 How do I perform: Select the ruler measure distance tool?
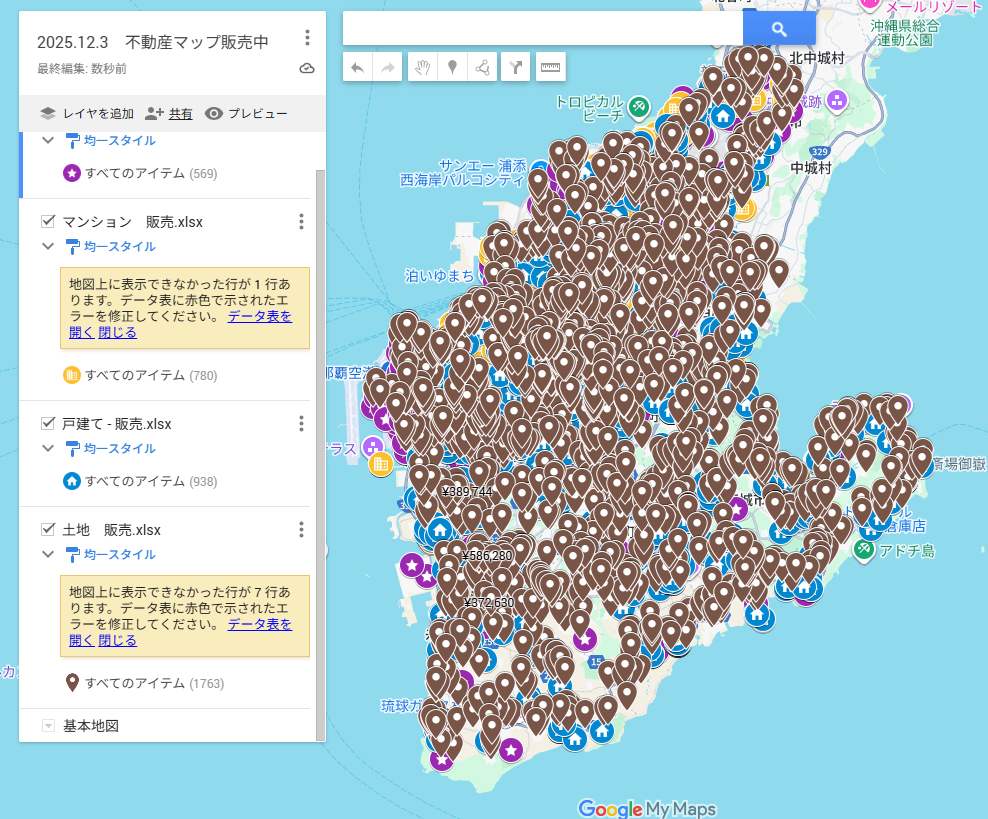(x=550, y=68)
